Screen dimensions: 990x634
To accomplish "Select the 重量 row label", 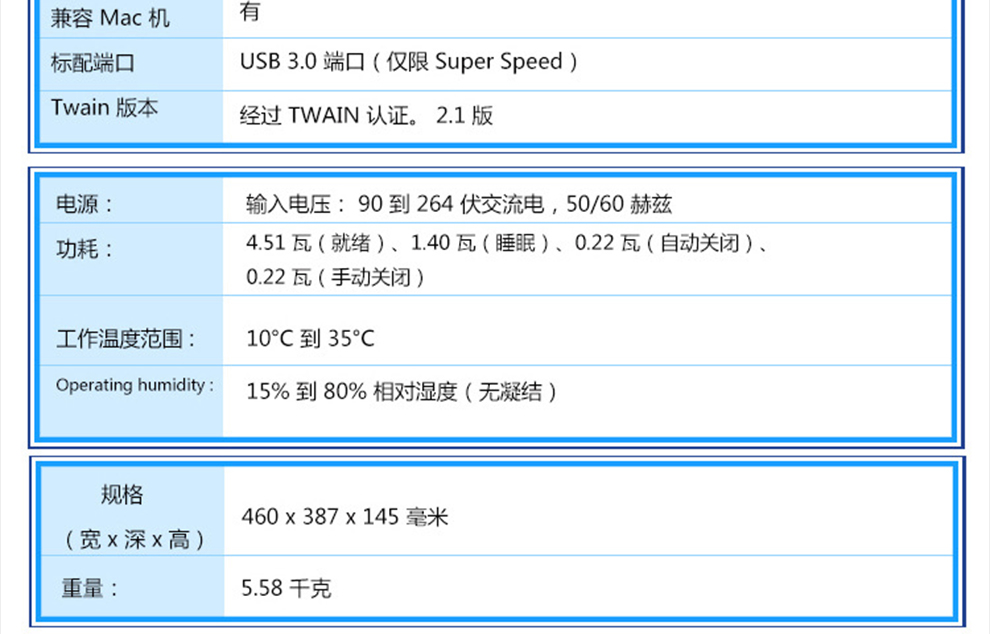I will (90, 589).
